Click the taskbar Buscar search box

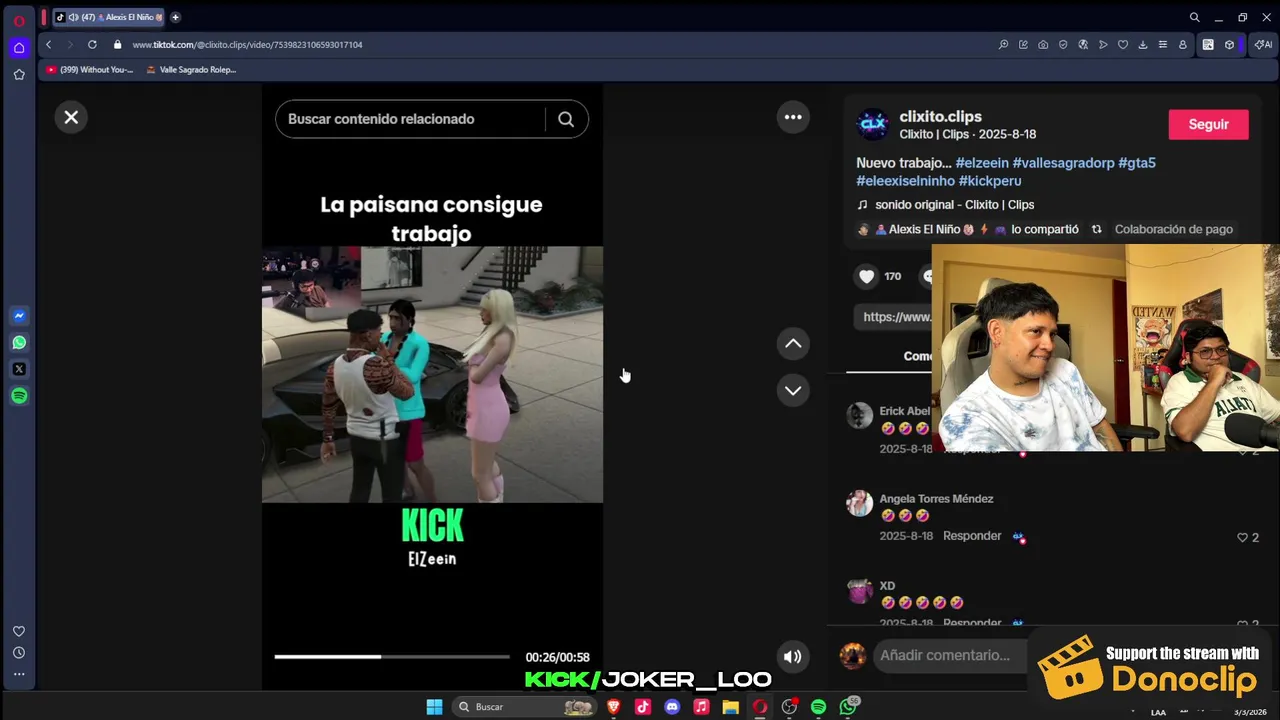(x=523, y=707)
